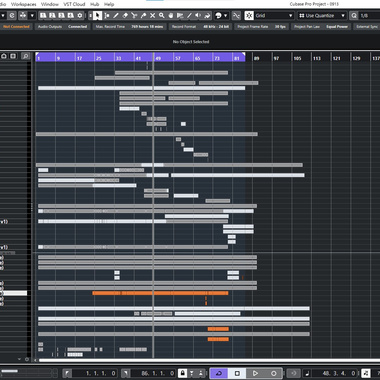Image resolution: width=380 pixels, height=380 pixels.
Task: Open the color palette selector
Action: [219, 15]
